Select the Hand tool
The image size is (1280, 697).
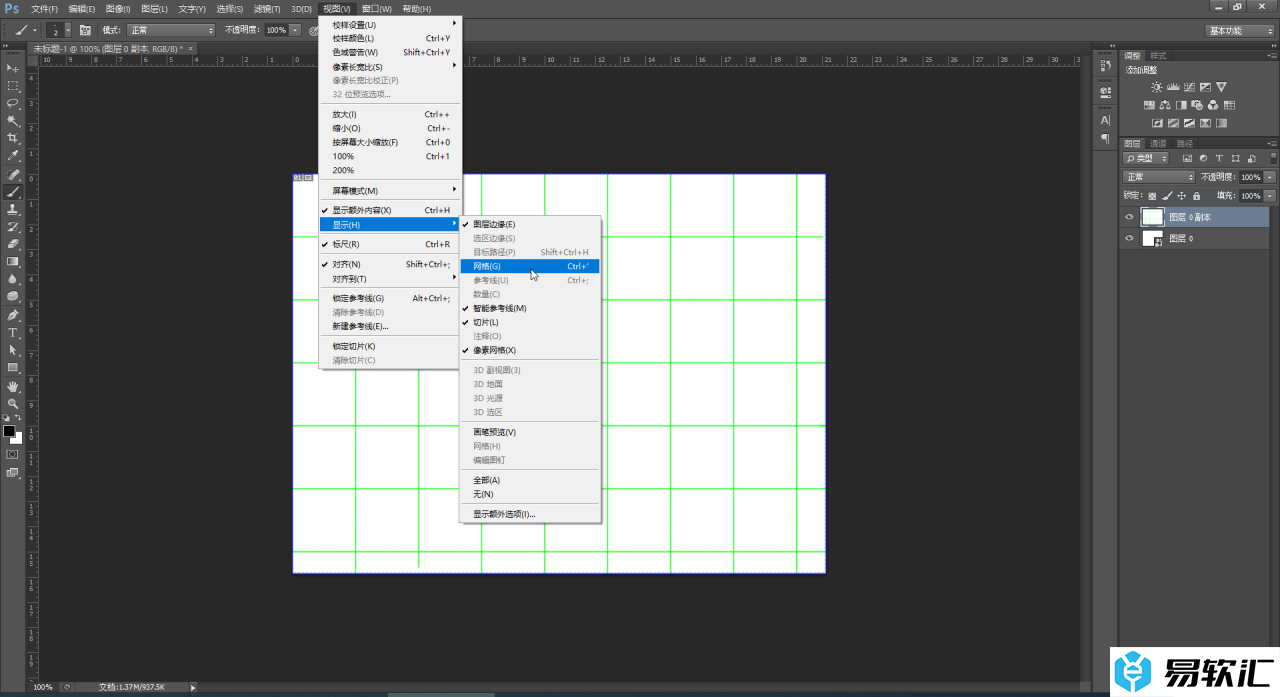[x=13, y=386]
